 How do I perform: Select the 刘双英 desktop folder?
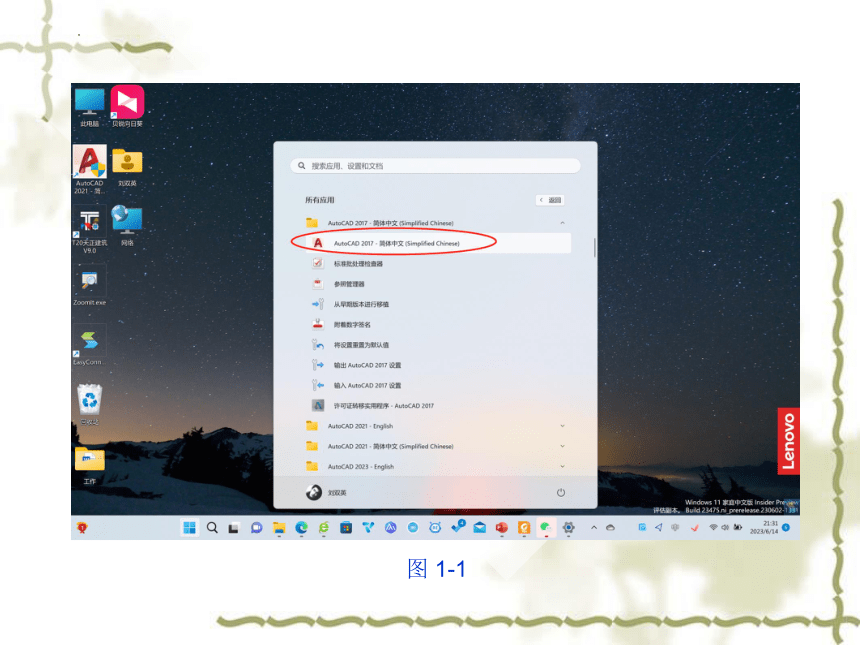pos(127,167)
